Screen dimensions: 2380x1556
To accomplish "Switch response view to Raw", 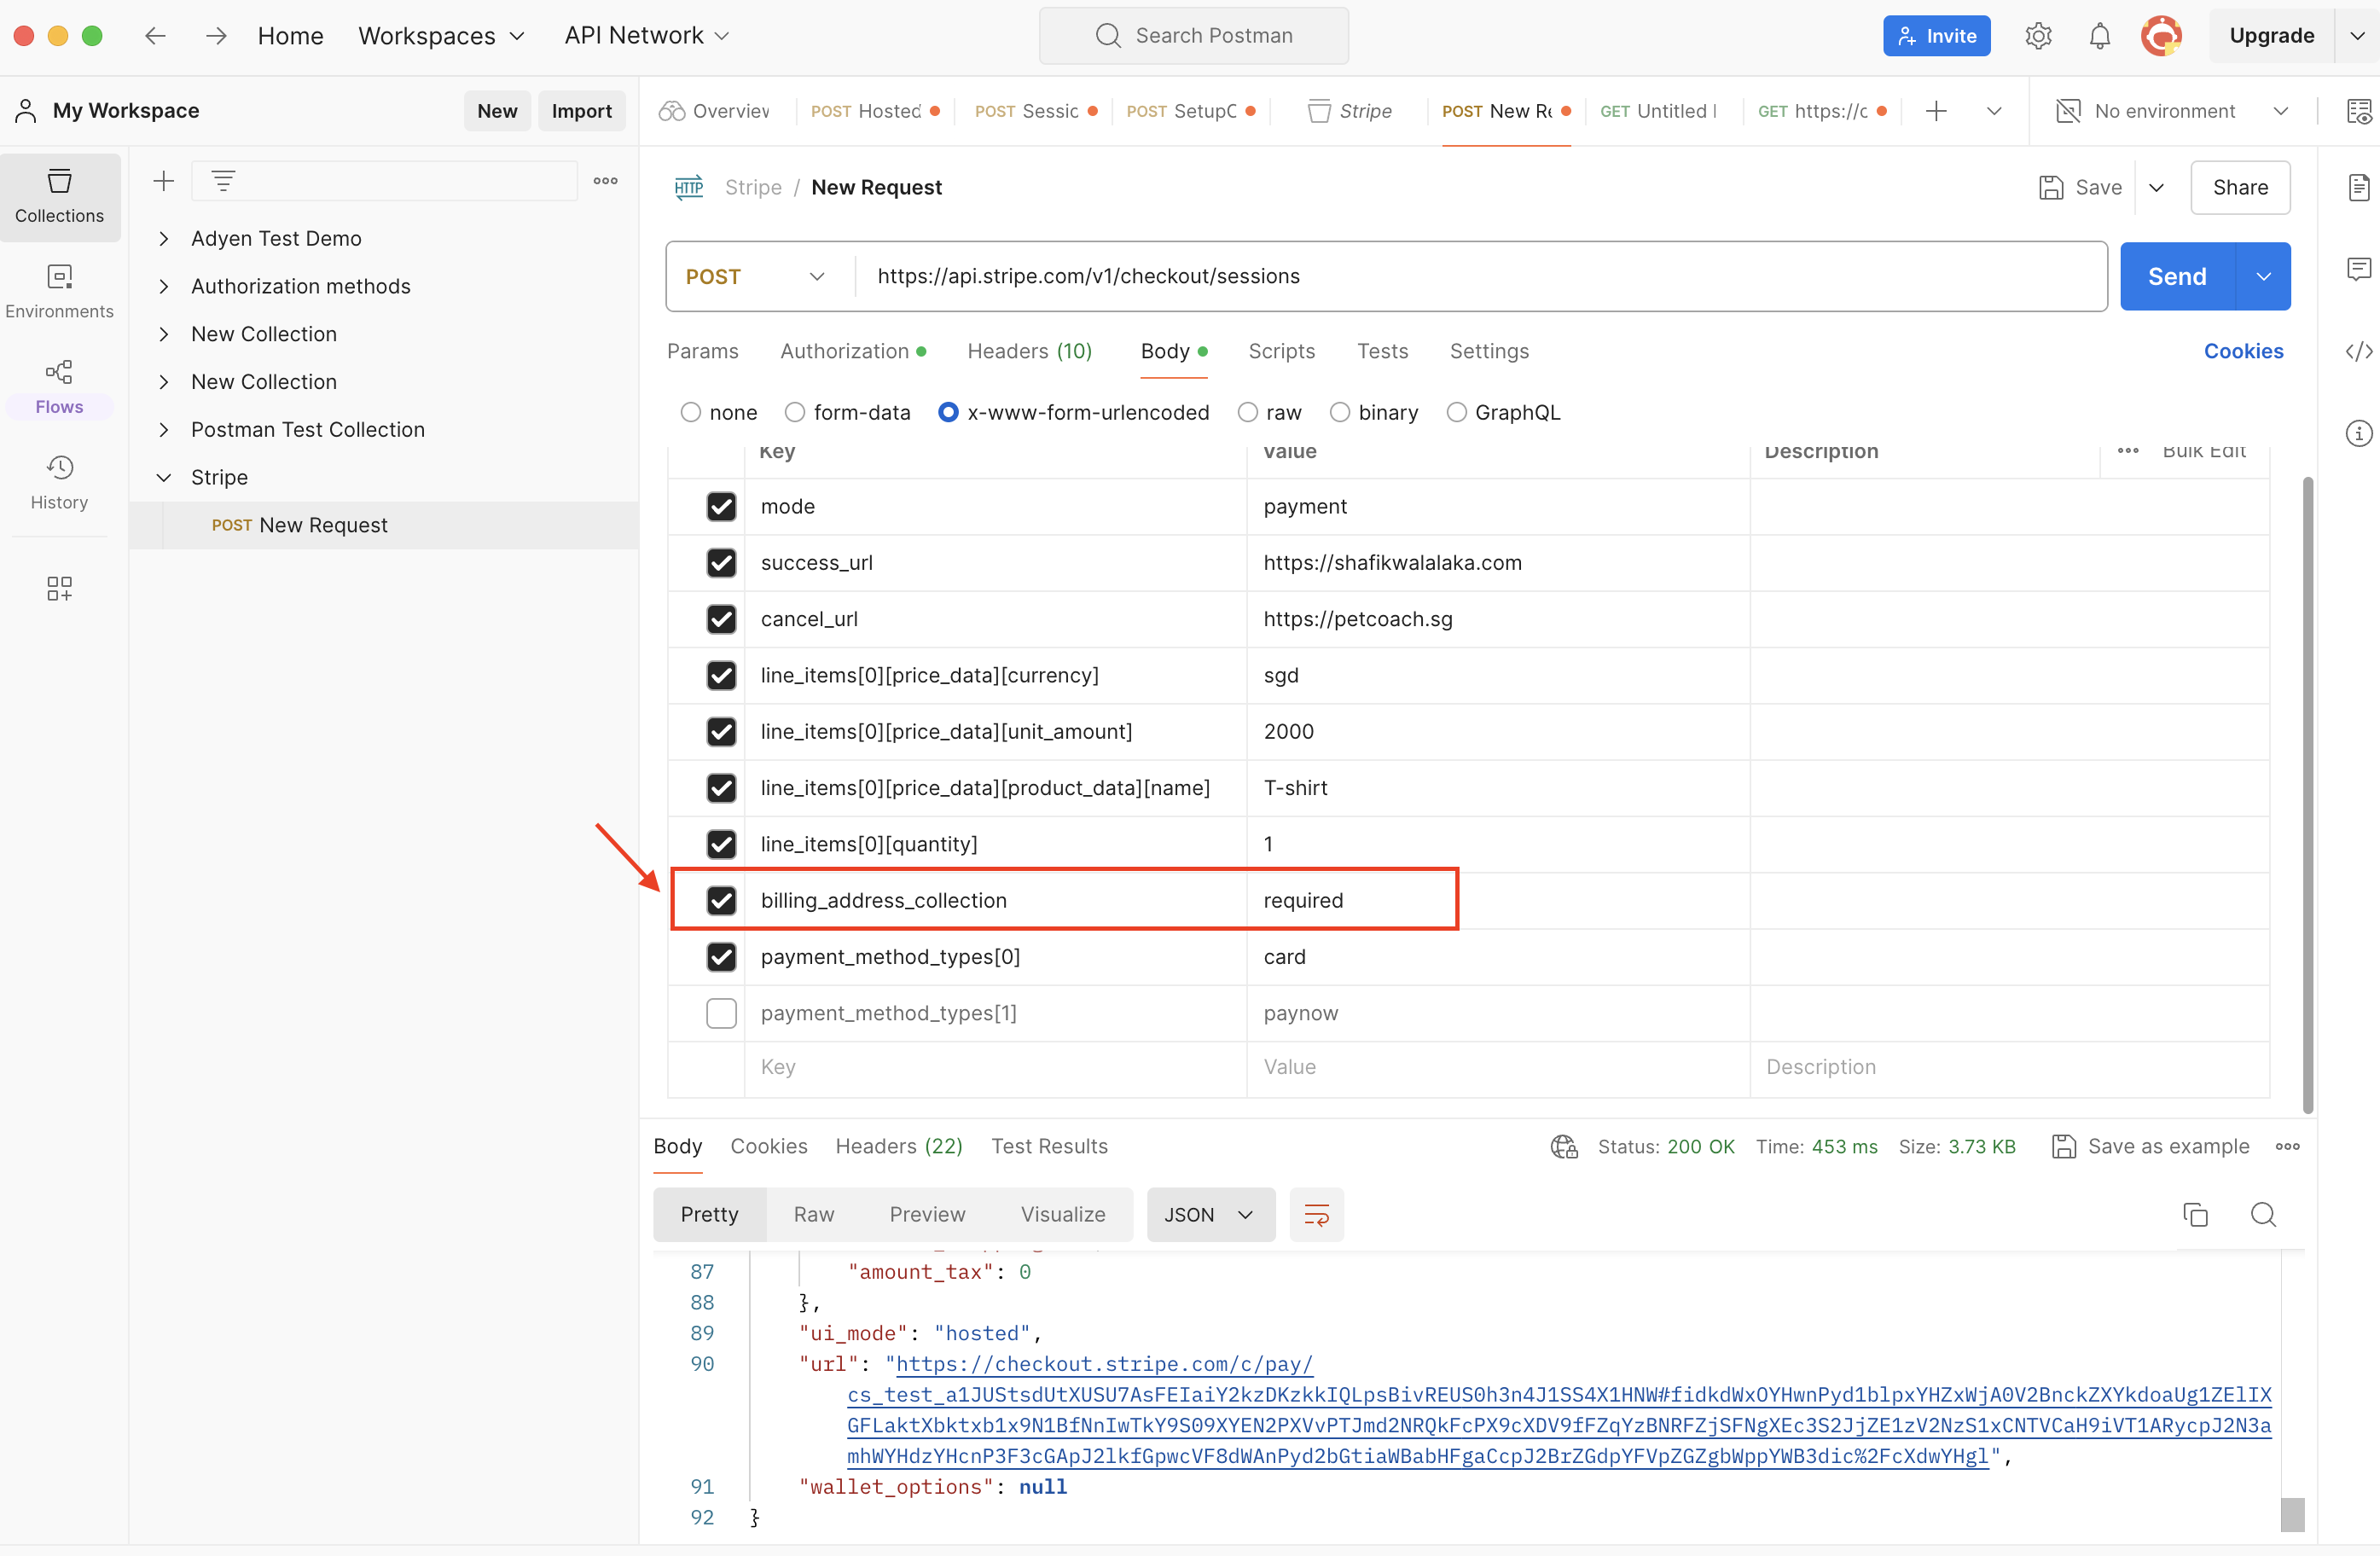I will coord(813,1214).
